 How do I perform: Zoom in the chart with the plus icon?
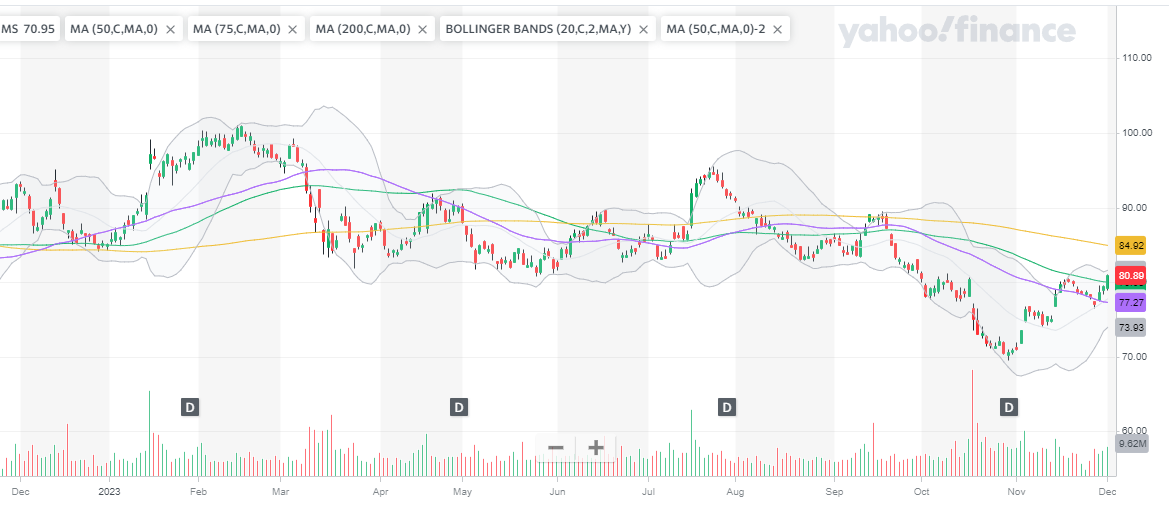click(595, 447)
